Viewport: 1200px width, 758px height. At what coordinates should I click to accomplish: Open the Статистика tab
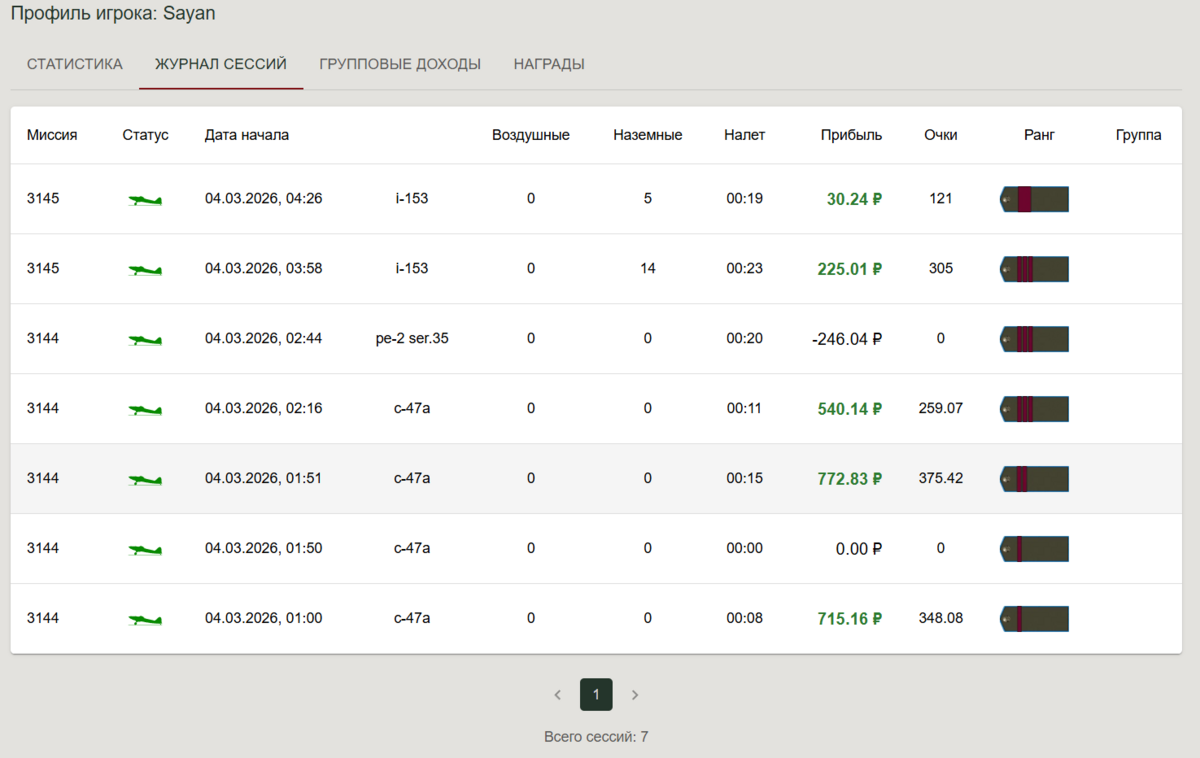pyautogui.click(x=75, y=64)
